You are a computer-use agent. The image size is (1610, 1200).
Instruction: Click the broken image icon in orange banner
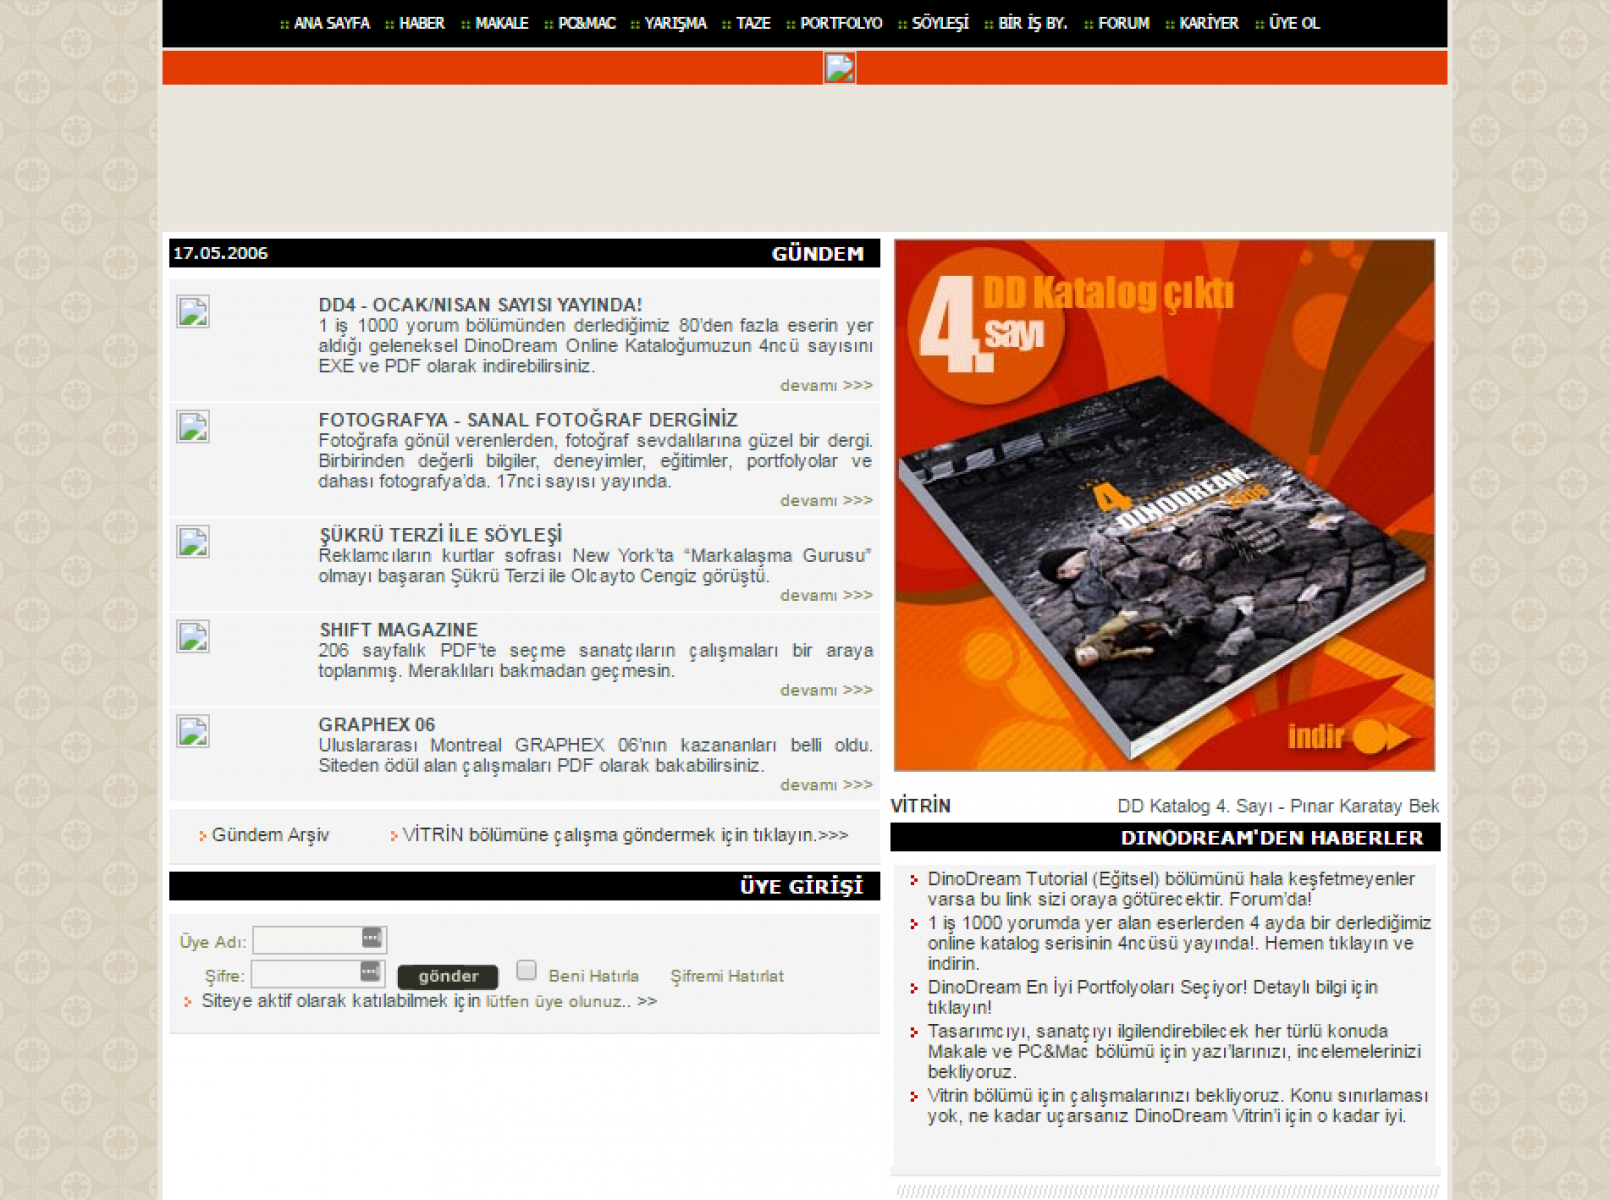pos(839,68)
